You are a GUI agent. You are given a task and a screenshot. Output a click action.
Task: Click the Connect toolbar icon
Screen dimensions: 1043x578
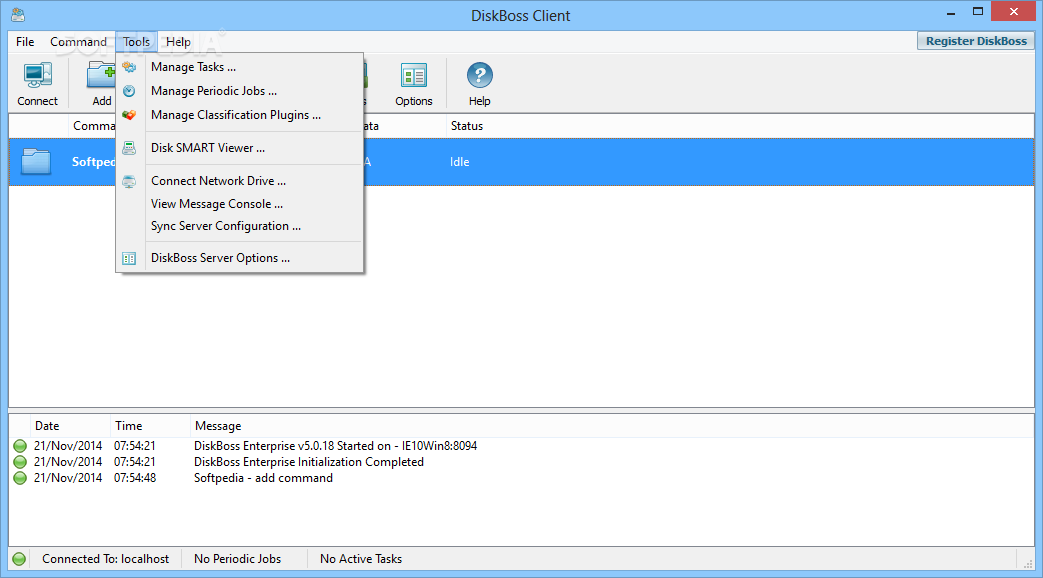37,75
